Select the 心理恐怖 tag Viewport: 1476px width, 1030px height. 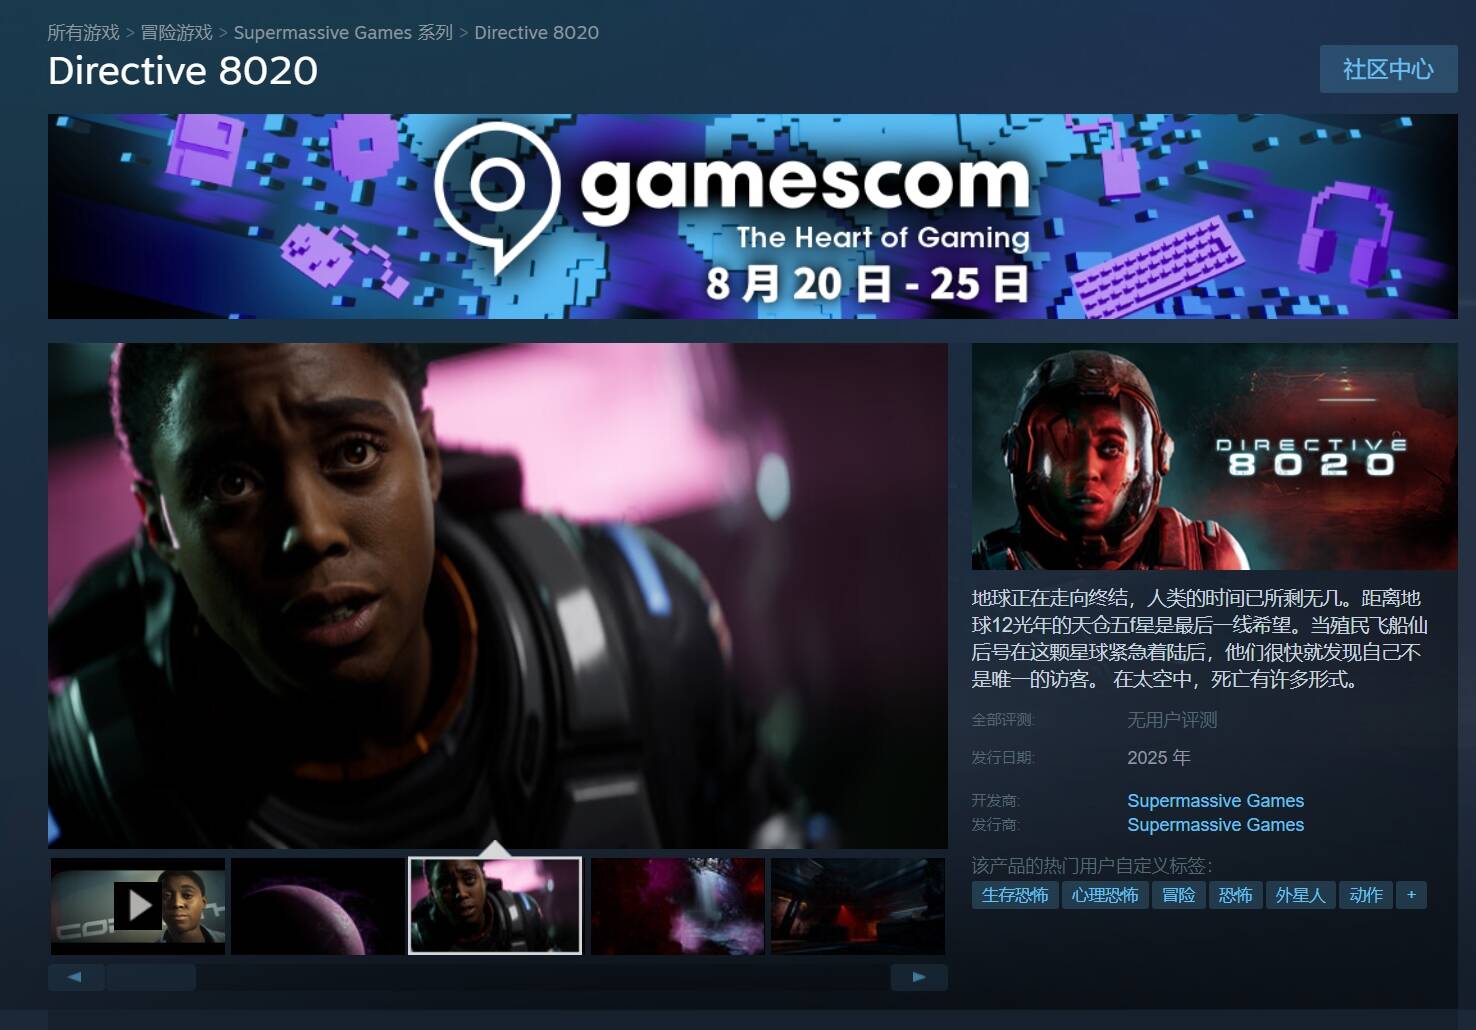(x=1105, y=895)
